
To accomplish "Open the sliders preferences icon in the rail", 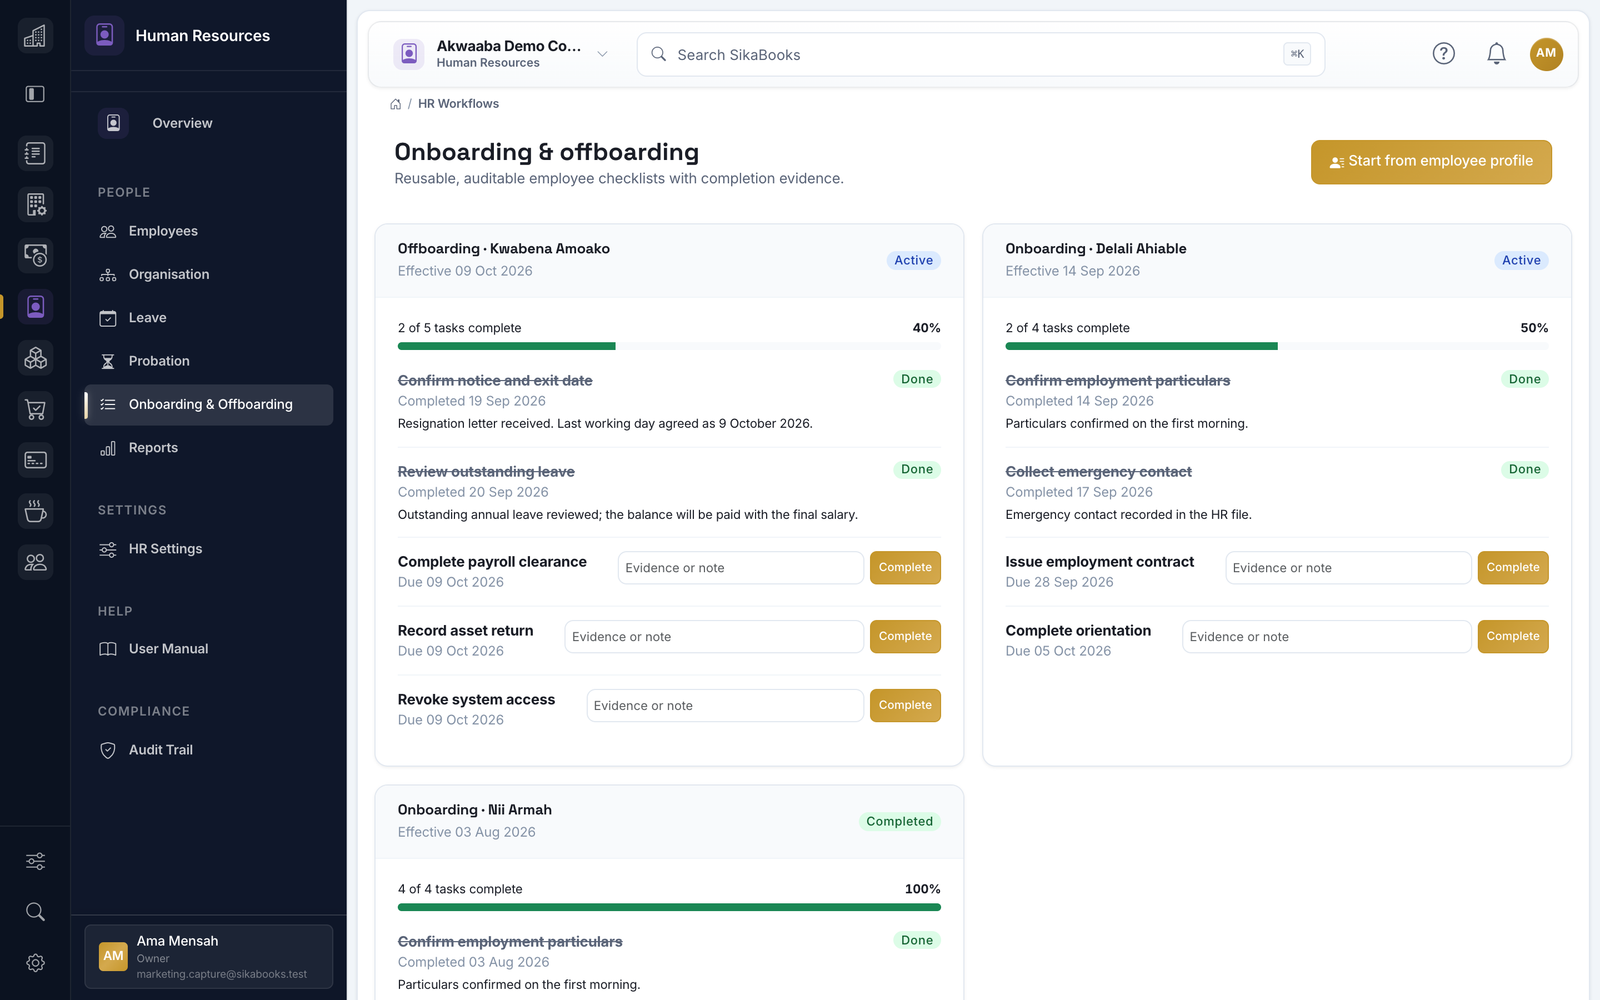I will click(35, 861).
